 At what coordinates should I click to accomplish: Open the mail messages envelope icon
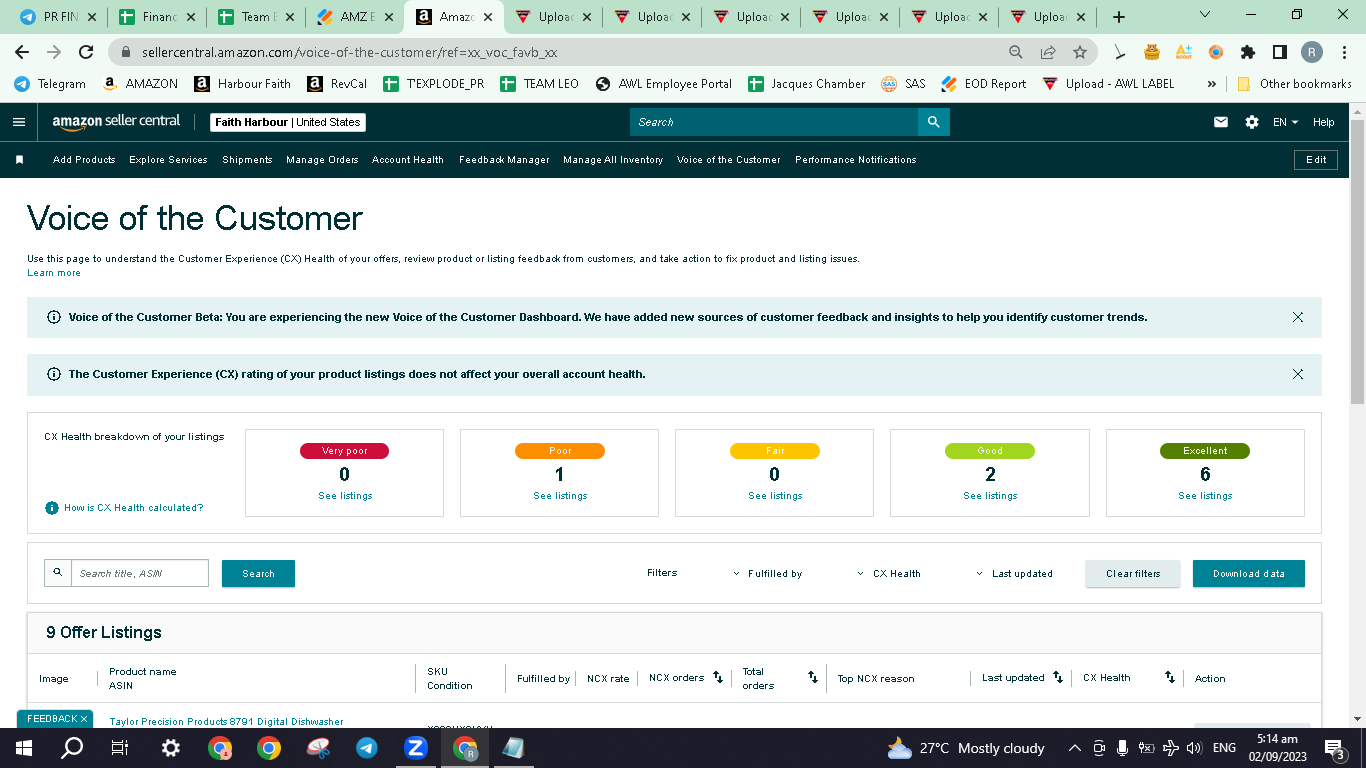coord(1221,122)
